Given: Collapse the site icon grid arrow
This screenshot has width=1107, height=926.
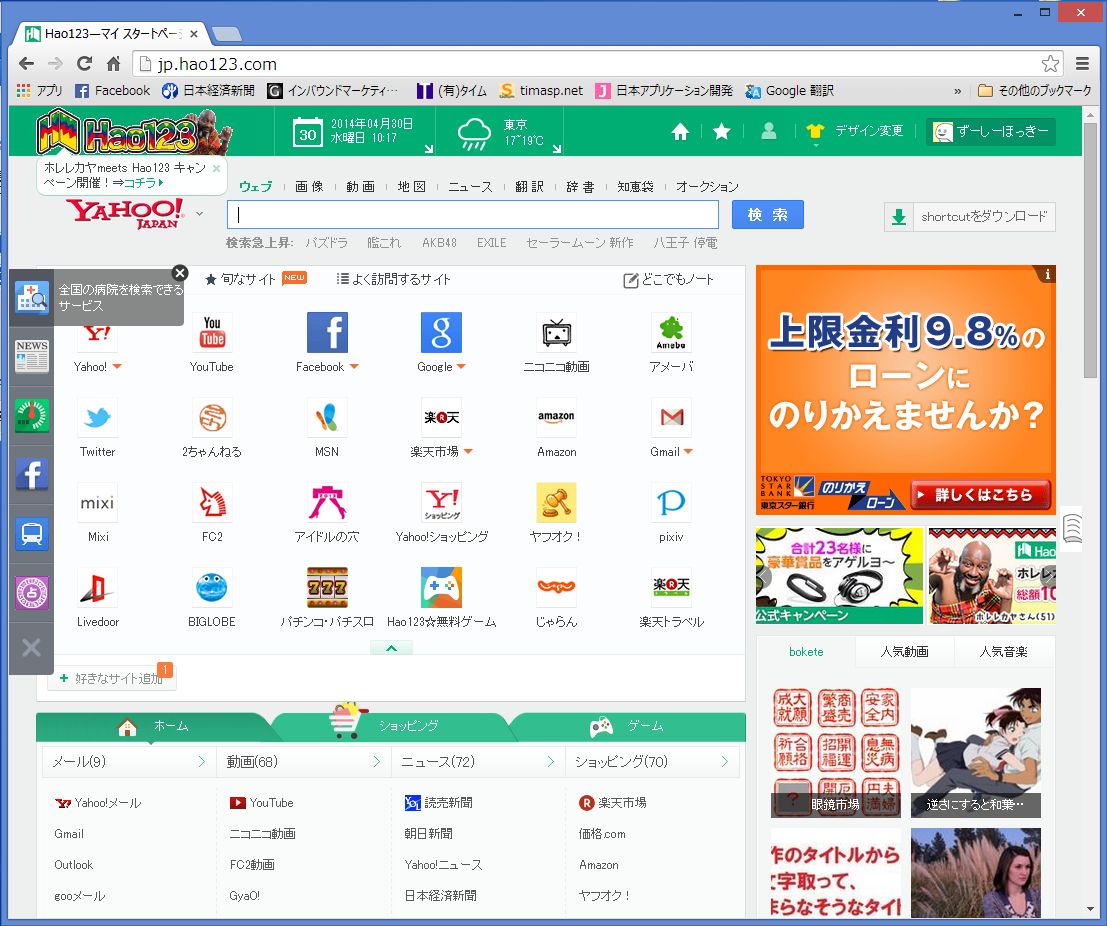Looking at the screenshot, I should (x=392, y=648).
